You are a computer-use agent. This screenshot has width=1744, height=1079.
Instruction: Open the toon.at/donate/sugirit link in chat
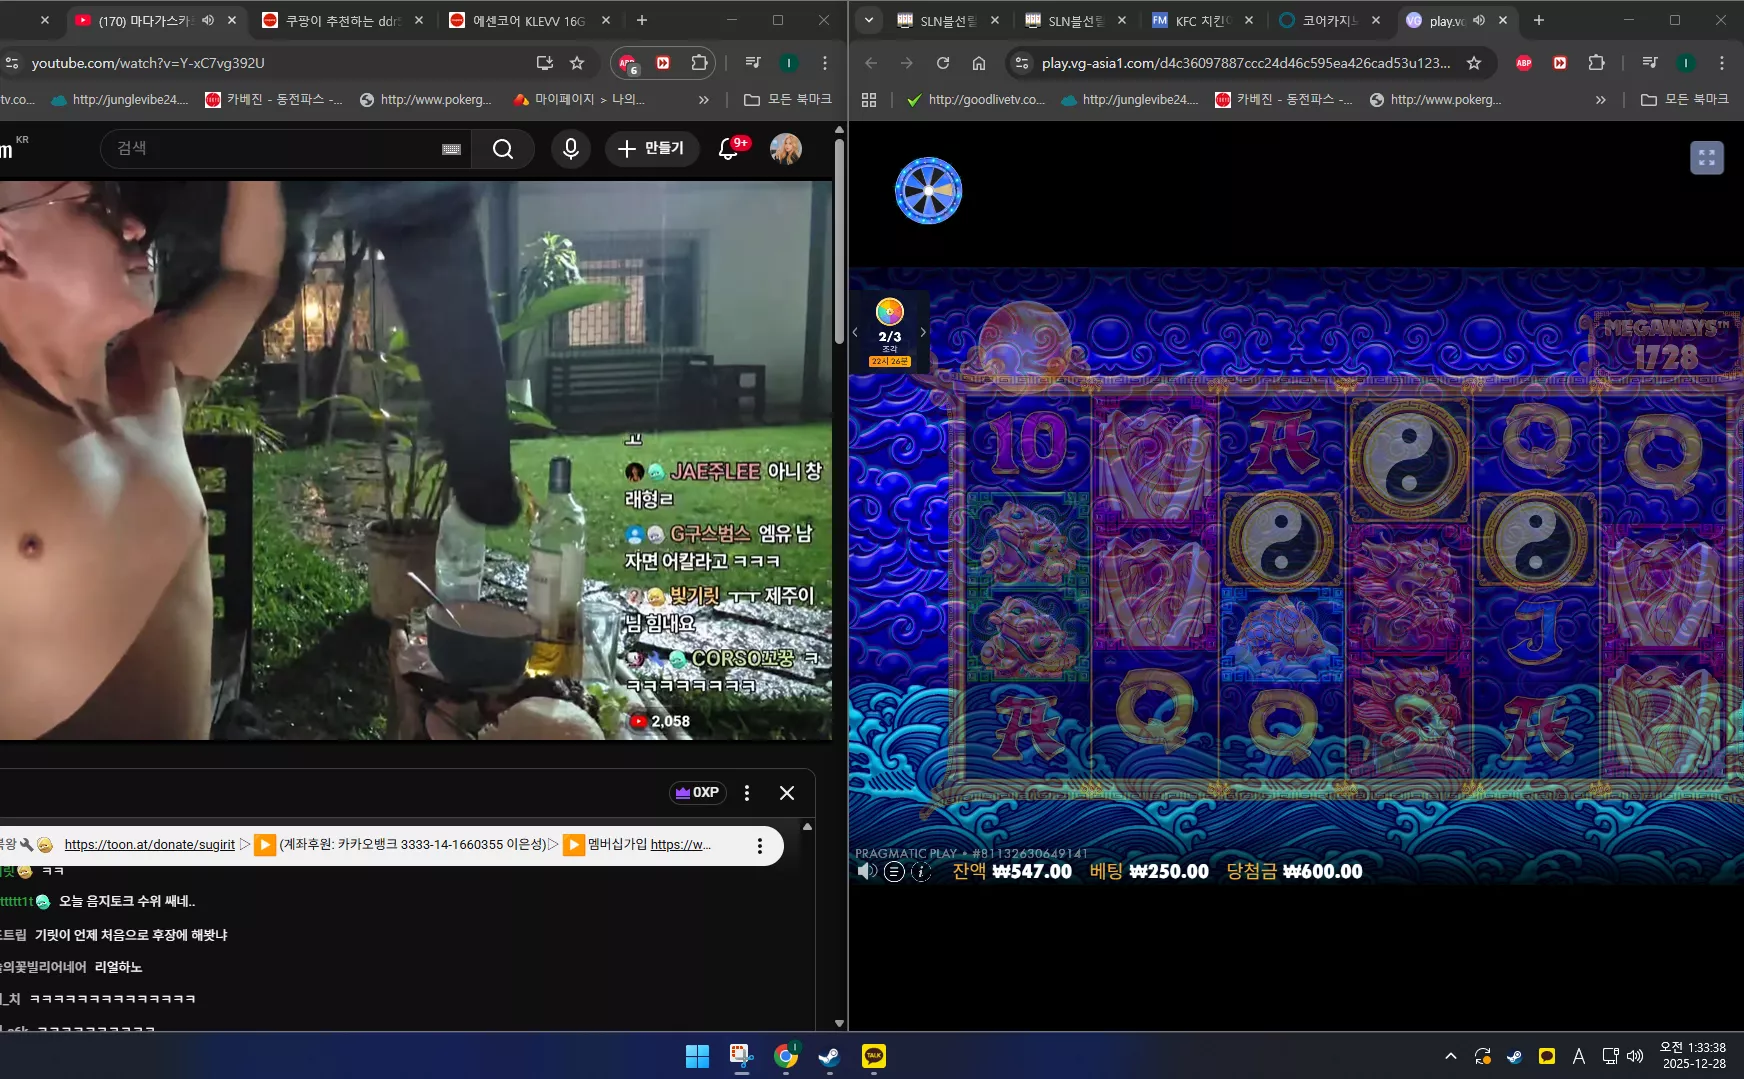[x=150, y=845]
